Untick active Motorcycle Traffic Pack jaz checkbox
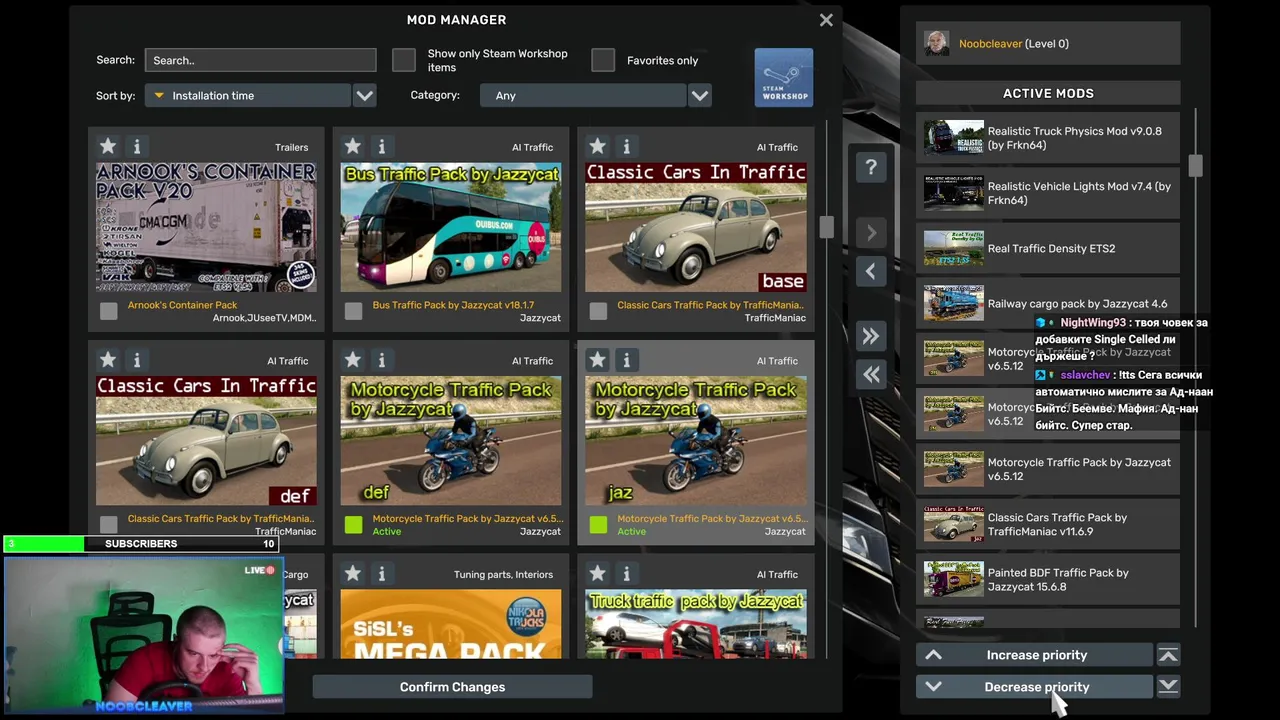The image size is (1280, 720). tap(598, 524)
